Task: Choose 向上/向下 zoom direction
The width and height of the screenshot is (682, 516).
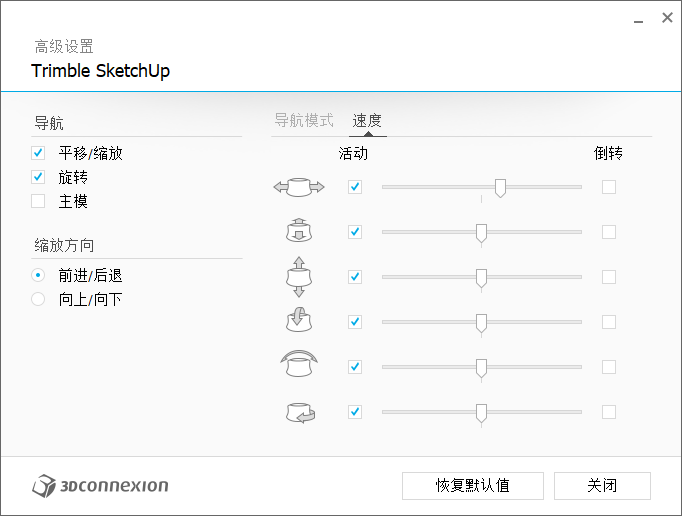Action: click(38, 299)
